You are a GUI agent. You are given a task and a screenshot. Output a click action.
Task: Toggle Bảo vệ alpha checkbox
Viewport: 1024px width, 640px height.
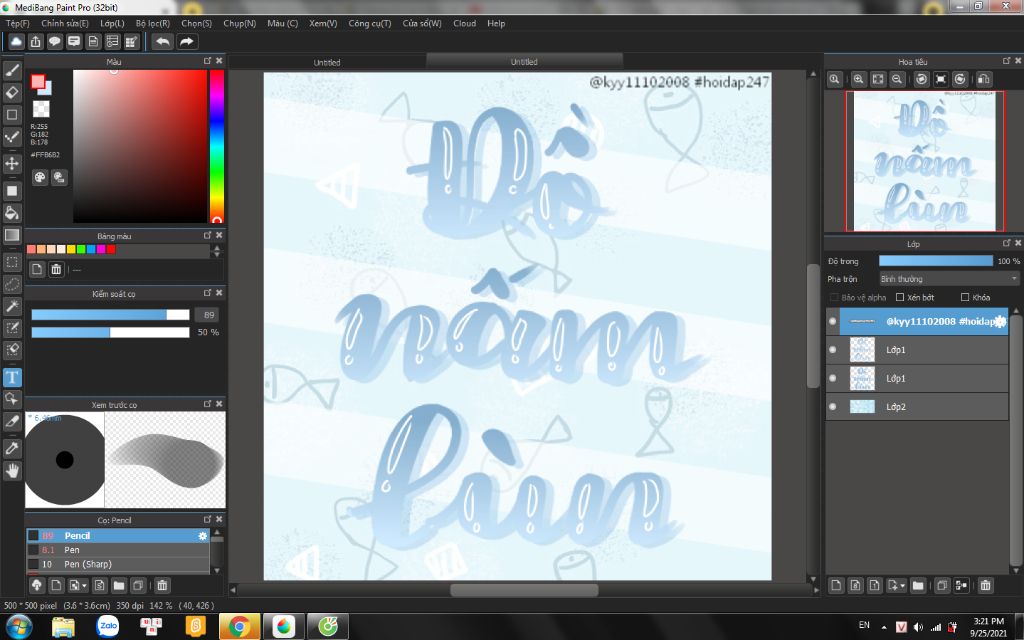pos(834,297)
